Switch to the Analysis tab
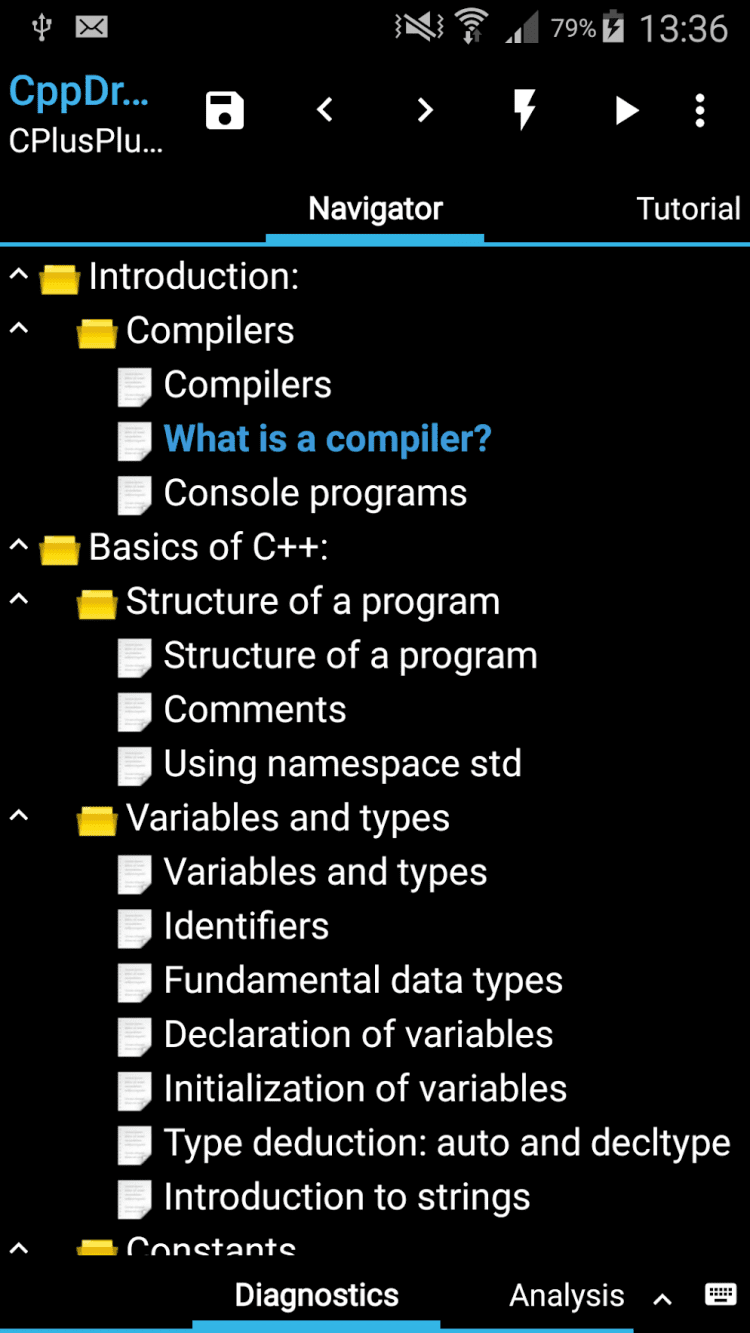 coord(566,1296)
